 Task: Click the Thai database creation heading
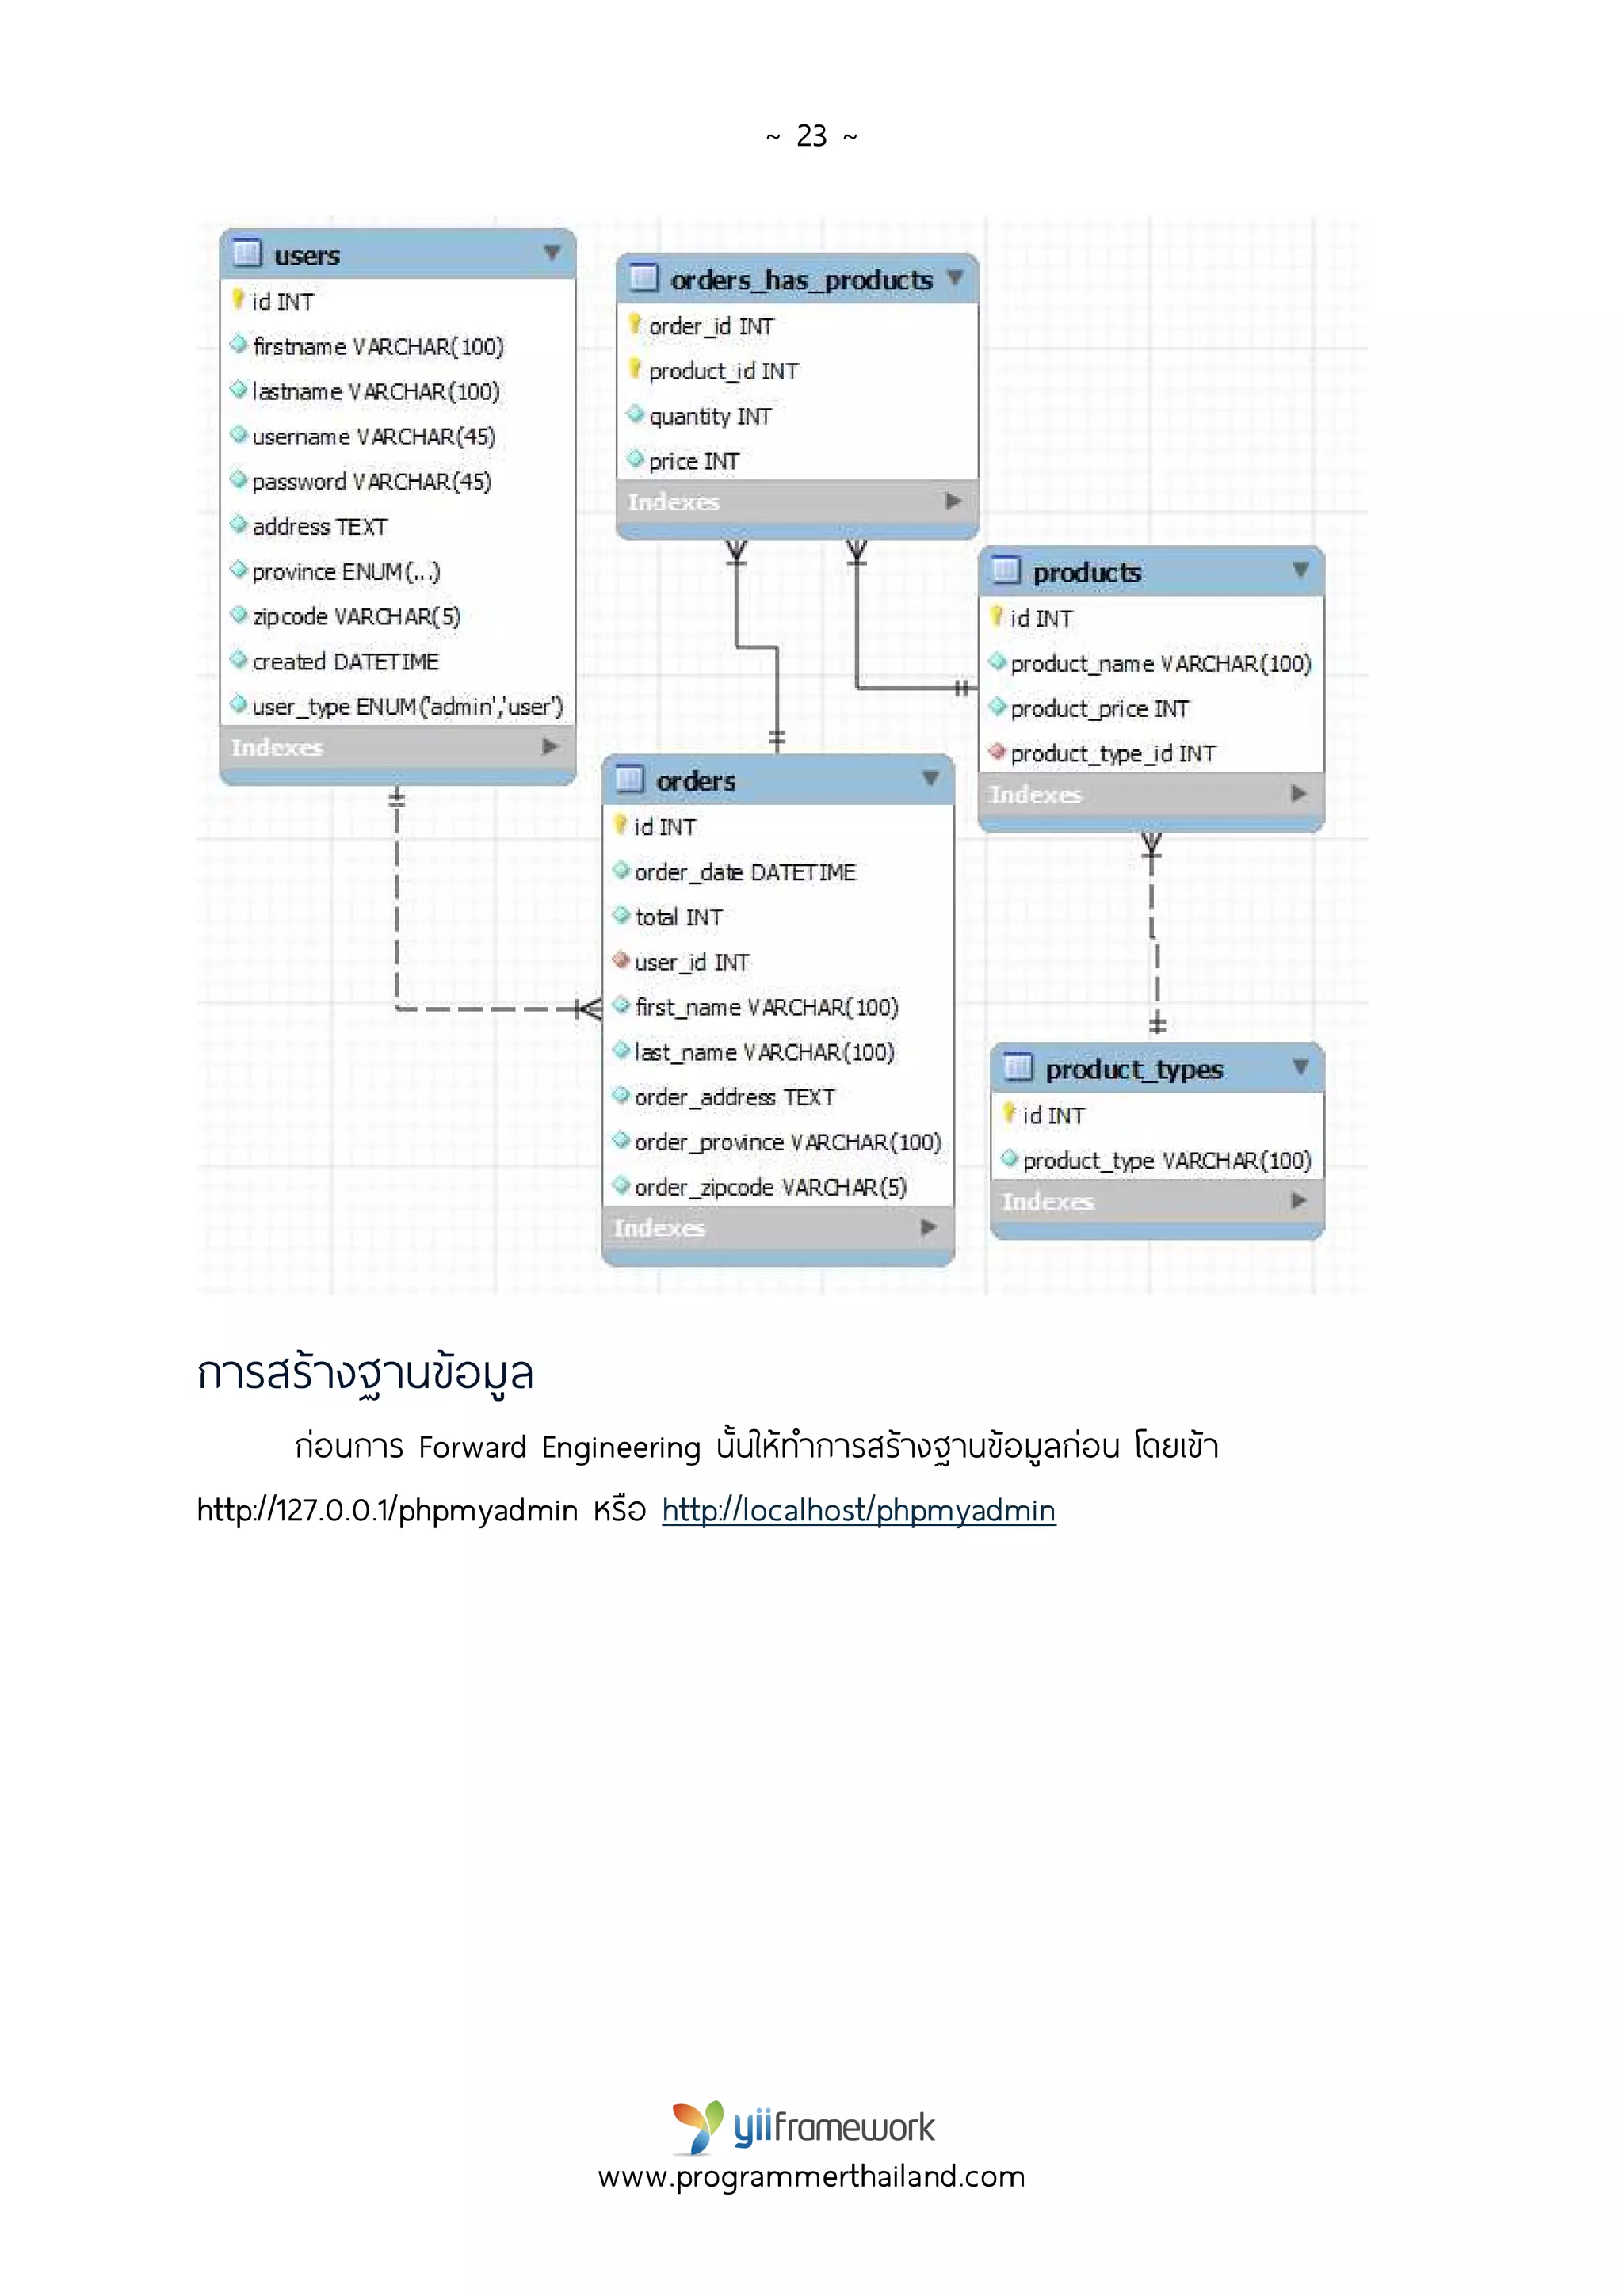365,1372
